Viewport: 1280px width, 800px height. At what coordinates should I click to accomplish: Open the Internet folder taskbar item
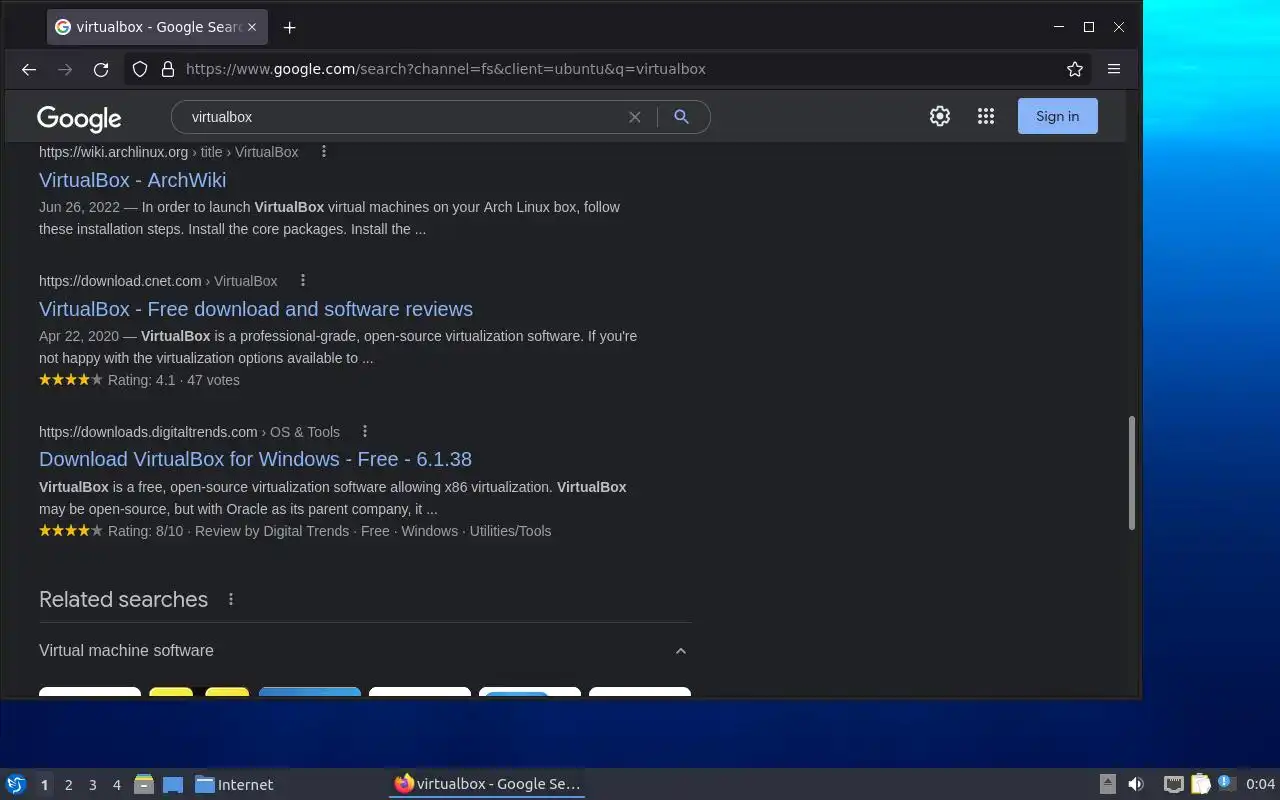point(234,784)
